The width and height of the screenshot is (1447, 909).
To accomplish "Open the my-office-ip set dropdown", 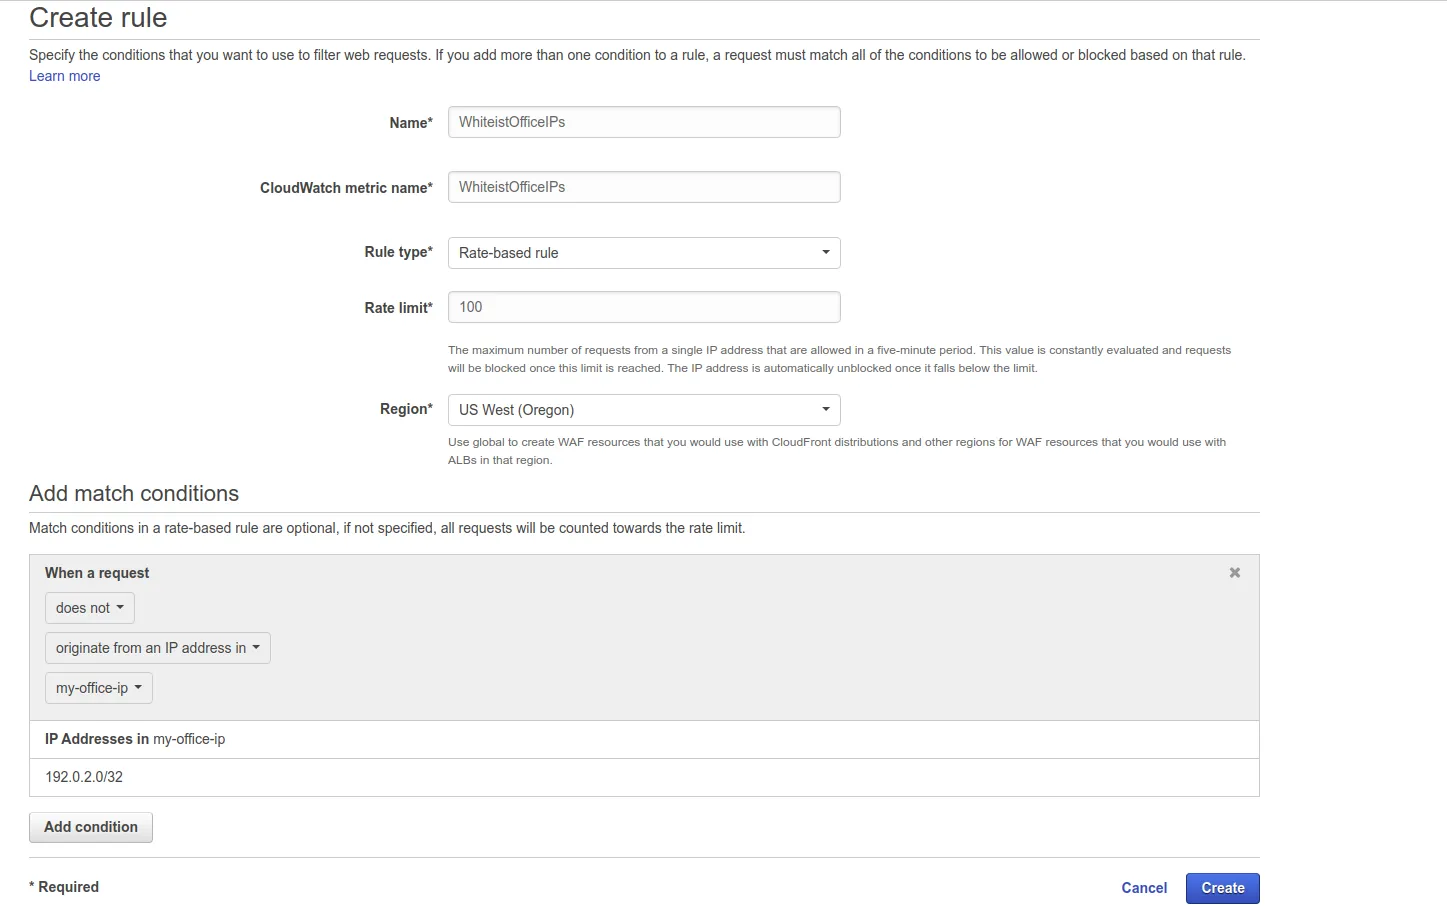I will [x=98, y=688].
